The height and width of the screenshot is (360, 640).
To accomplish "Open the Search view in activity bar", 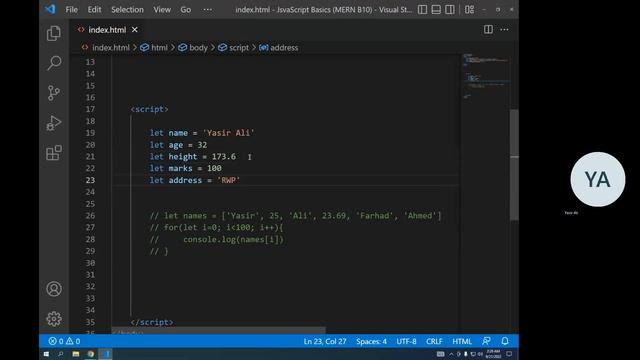I will (54, 63).
